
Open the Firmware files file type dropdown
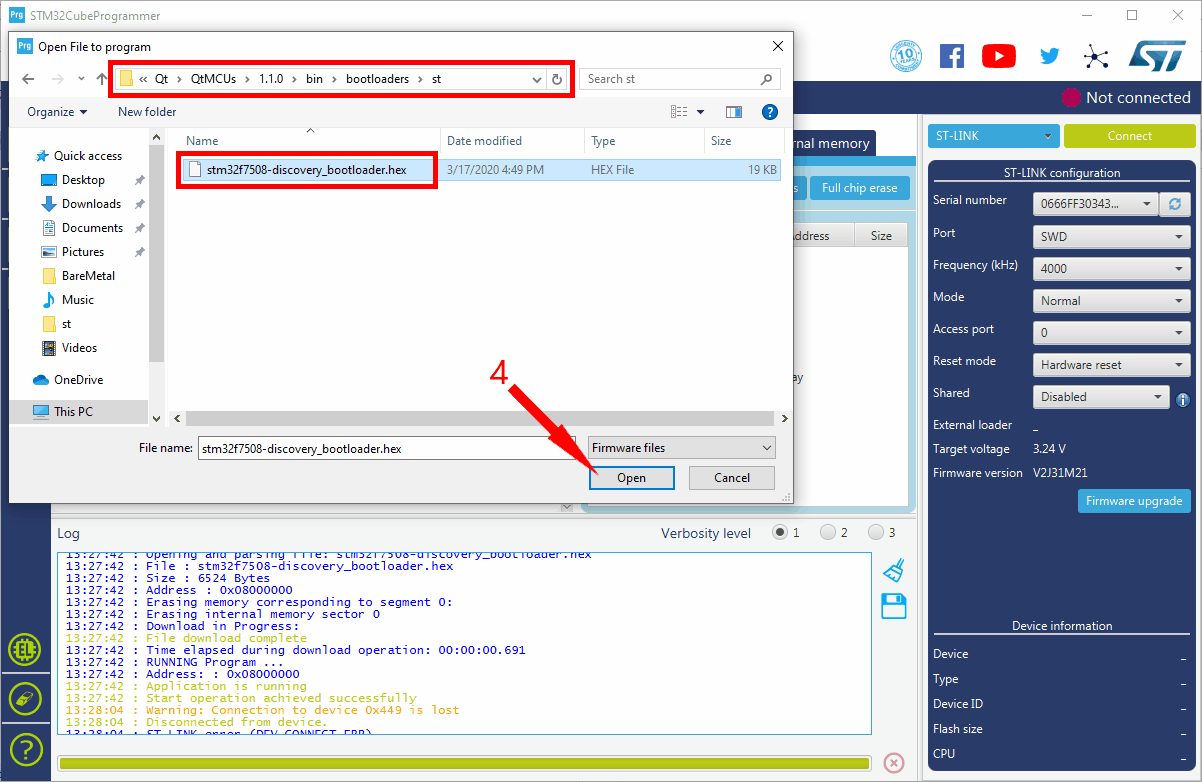tap(680, 447)
